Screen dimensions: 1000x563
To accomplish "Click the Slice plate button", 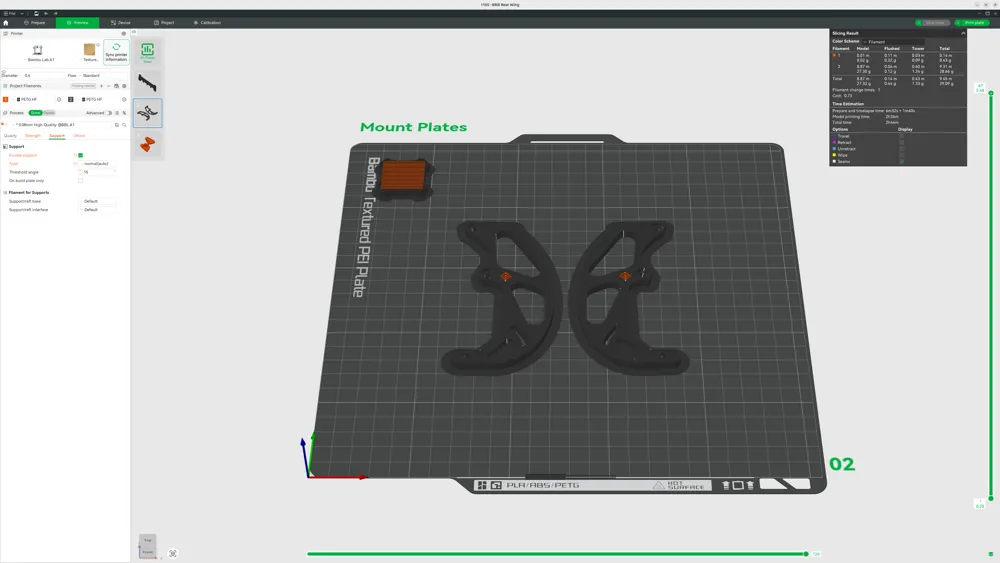I will (x=936, y=22).
